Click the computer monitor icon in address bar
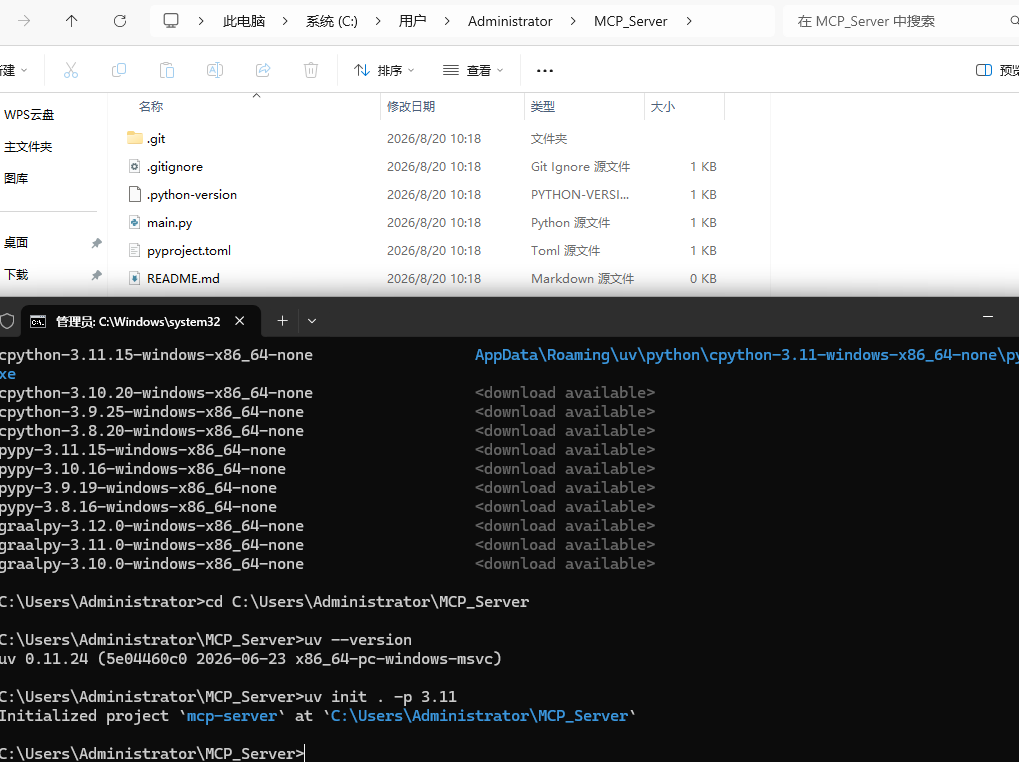Image resolution: width=1019 pixels, height=762 pixels. pyautogui.click(x=171, y=21)
